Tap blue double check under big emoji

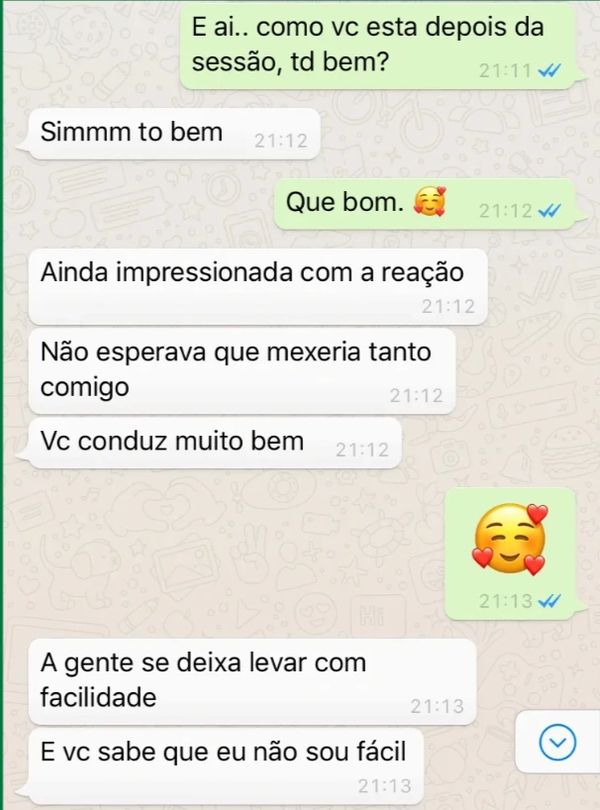tap(549, 601)
